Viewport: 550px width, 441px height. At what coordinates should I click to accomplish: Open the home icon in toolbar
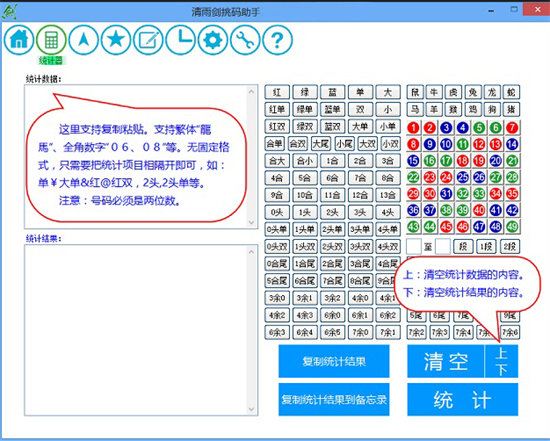point(19,40)
